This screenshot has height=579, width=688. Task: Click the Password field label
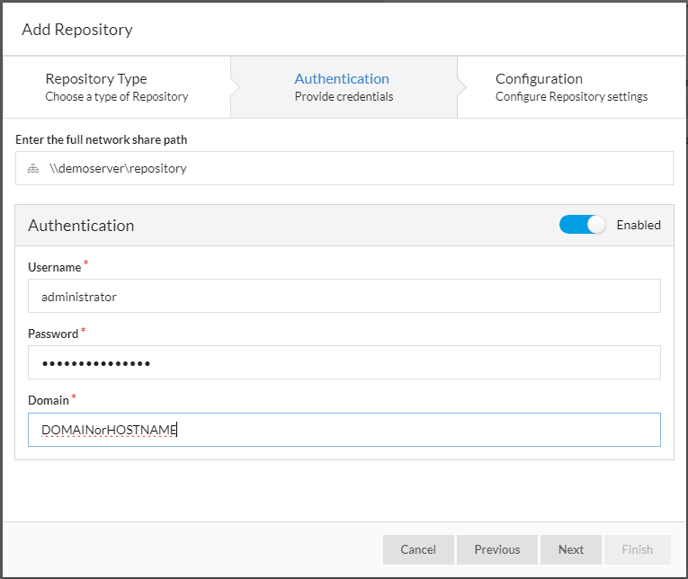[x=53, y=334]
